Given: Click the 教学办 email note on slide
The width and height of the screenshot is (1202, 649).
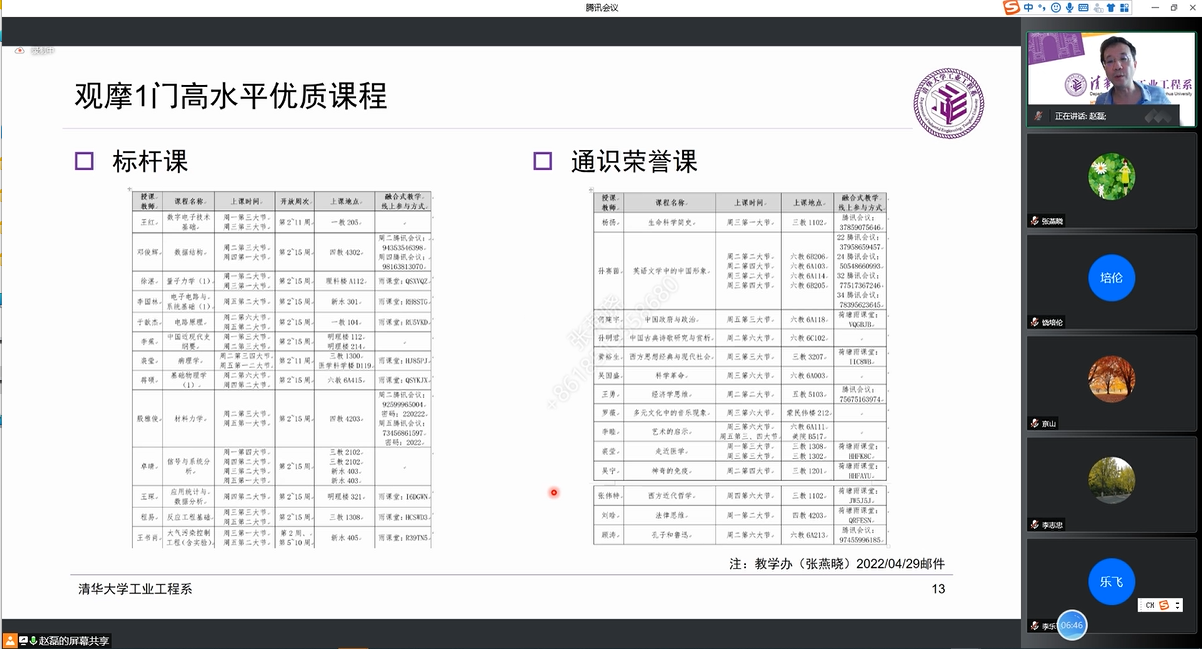Looking at the screenshot, I should click(x=837, y=564).
